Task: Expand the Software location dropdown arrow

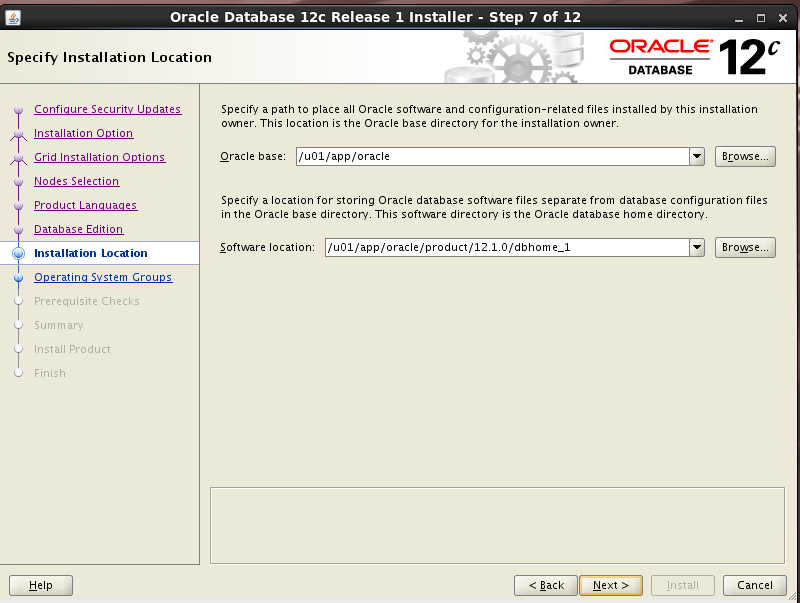Action: (x=697, y=247)
